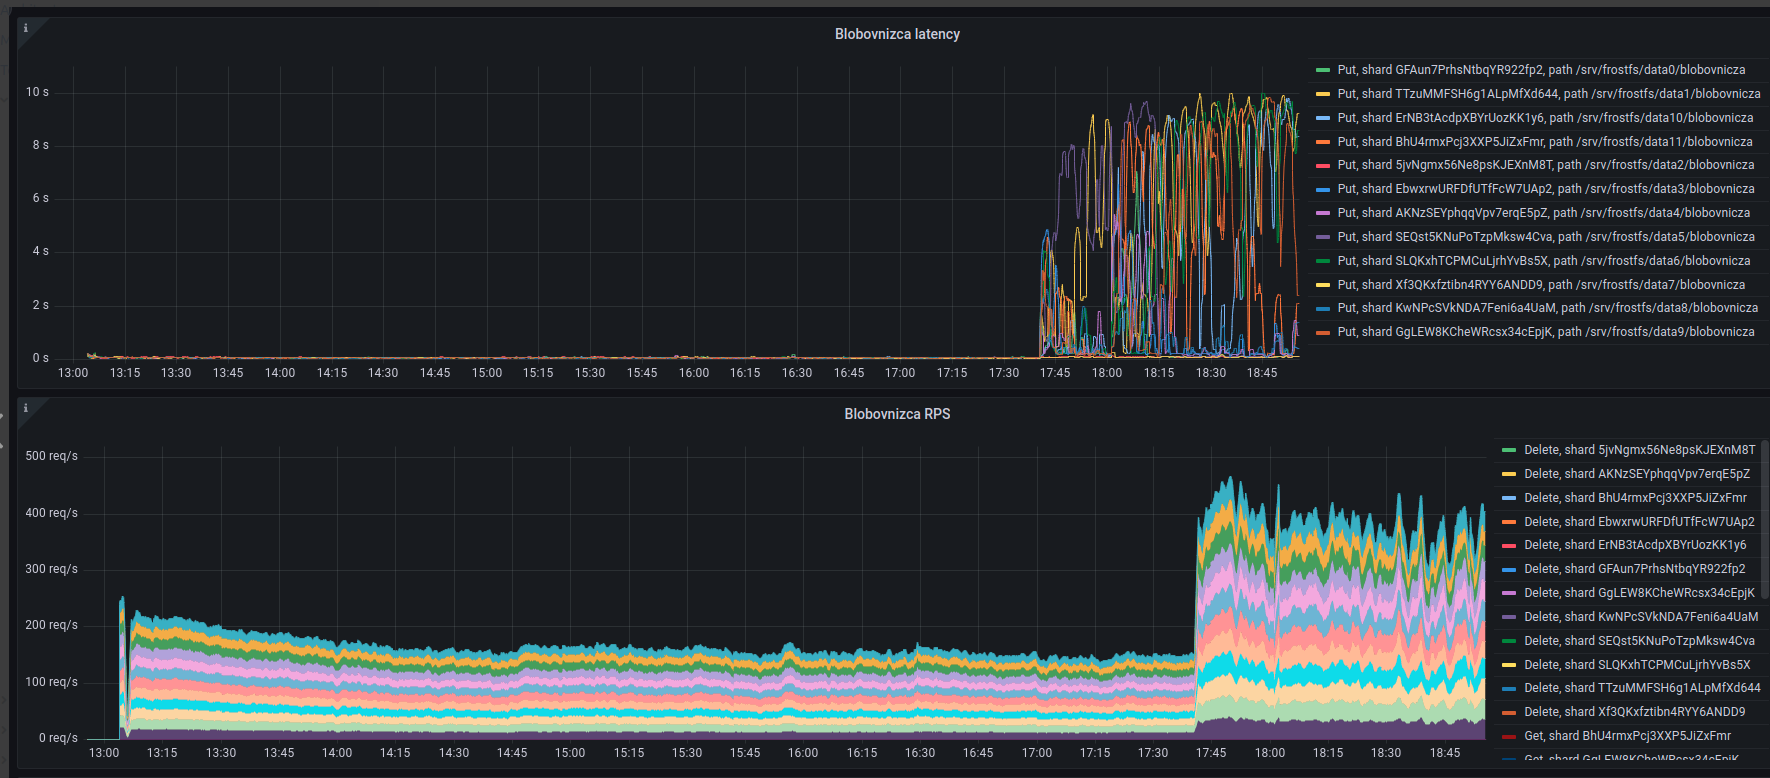The width and height of the screenshot is (1770, 778).
Task: Click color swatch of Delete shard TTzuMMFSH6g1ALpMfXd644
Action: (x=1509, y=688)
